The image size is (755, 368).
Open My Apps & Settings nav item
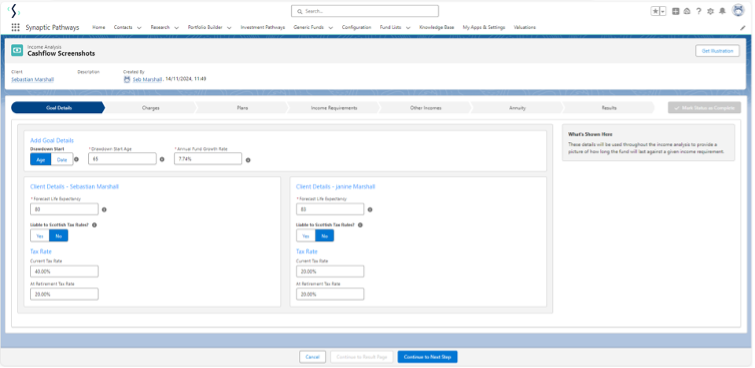[x=484, y=27]
